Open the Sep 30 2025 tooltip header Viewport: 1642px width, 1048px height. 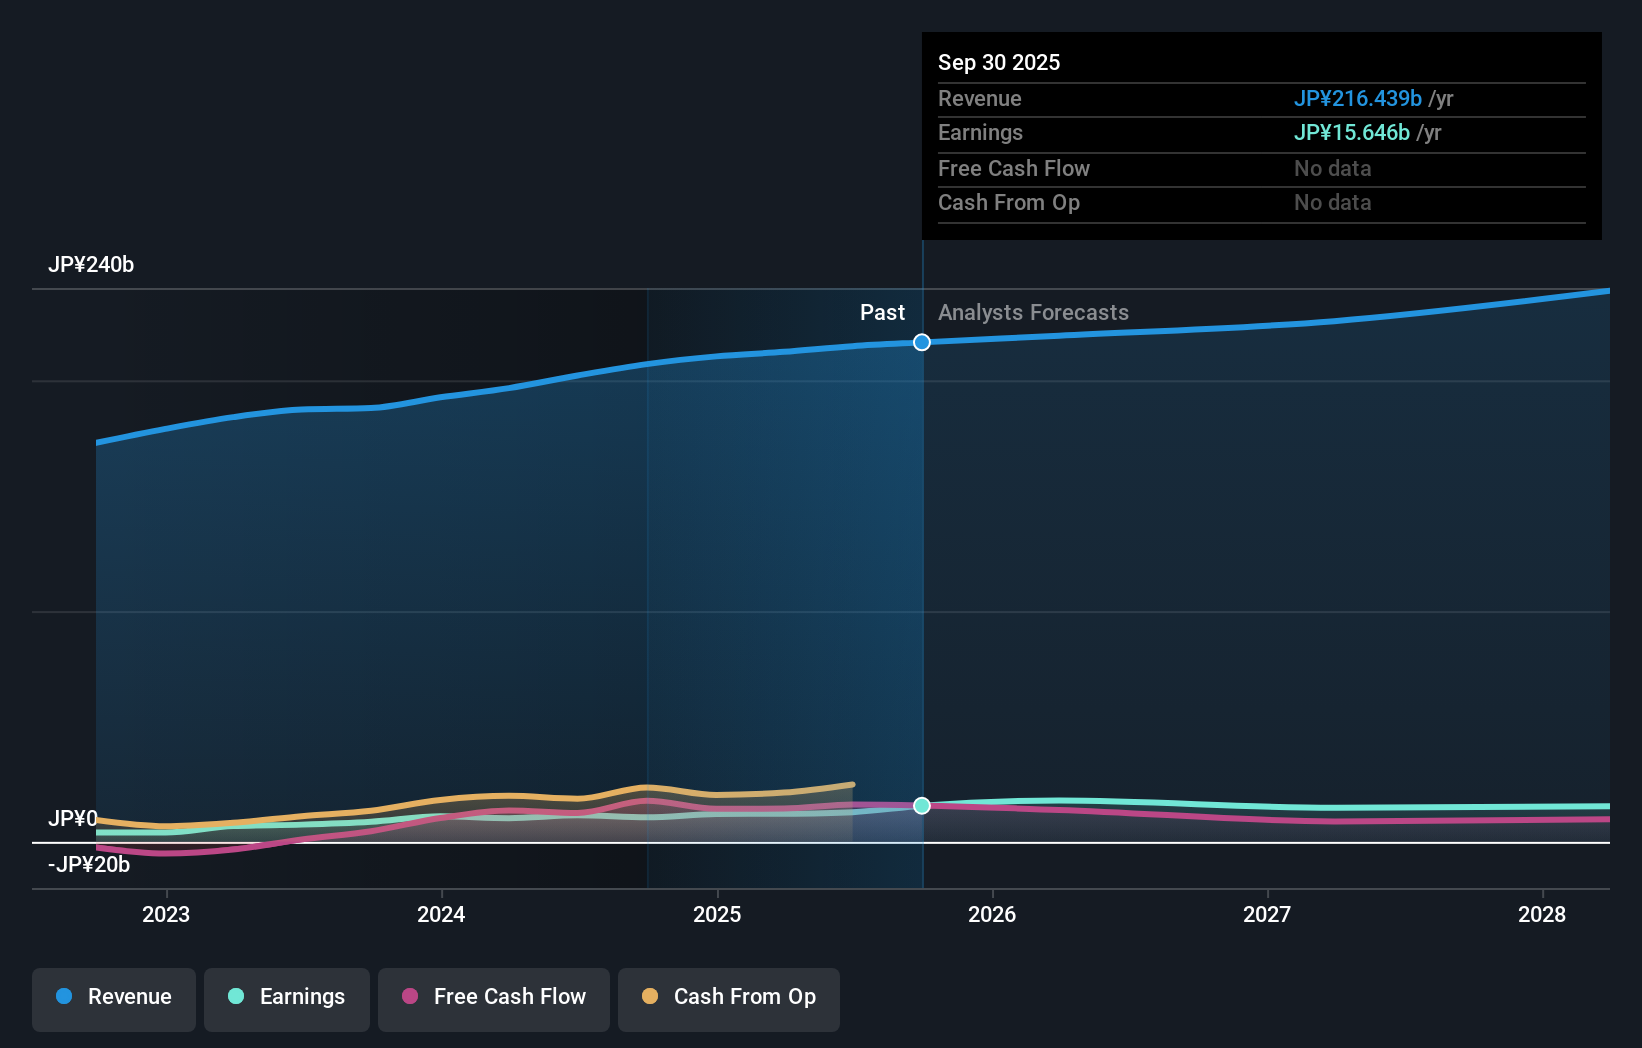(x=998, y=62)
